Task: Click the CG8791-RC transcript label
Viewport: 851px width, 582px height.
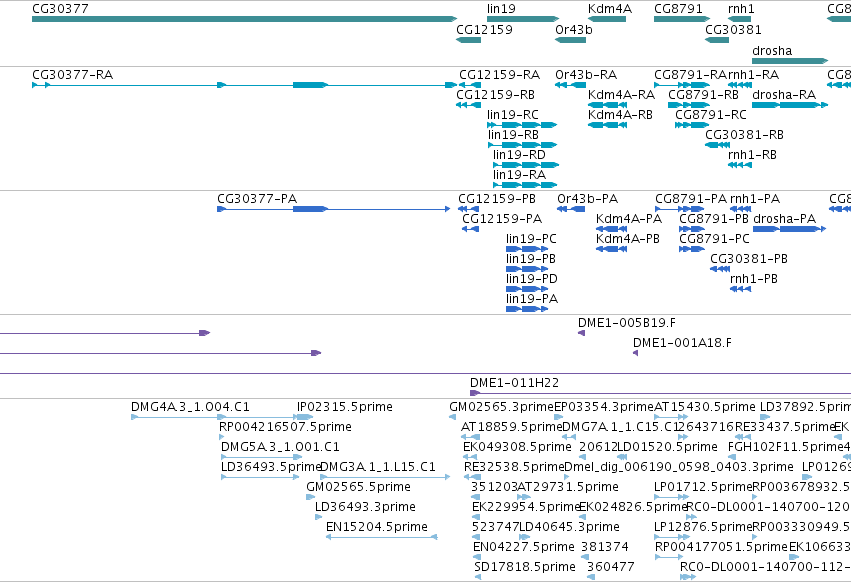Action: (711, 115)
